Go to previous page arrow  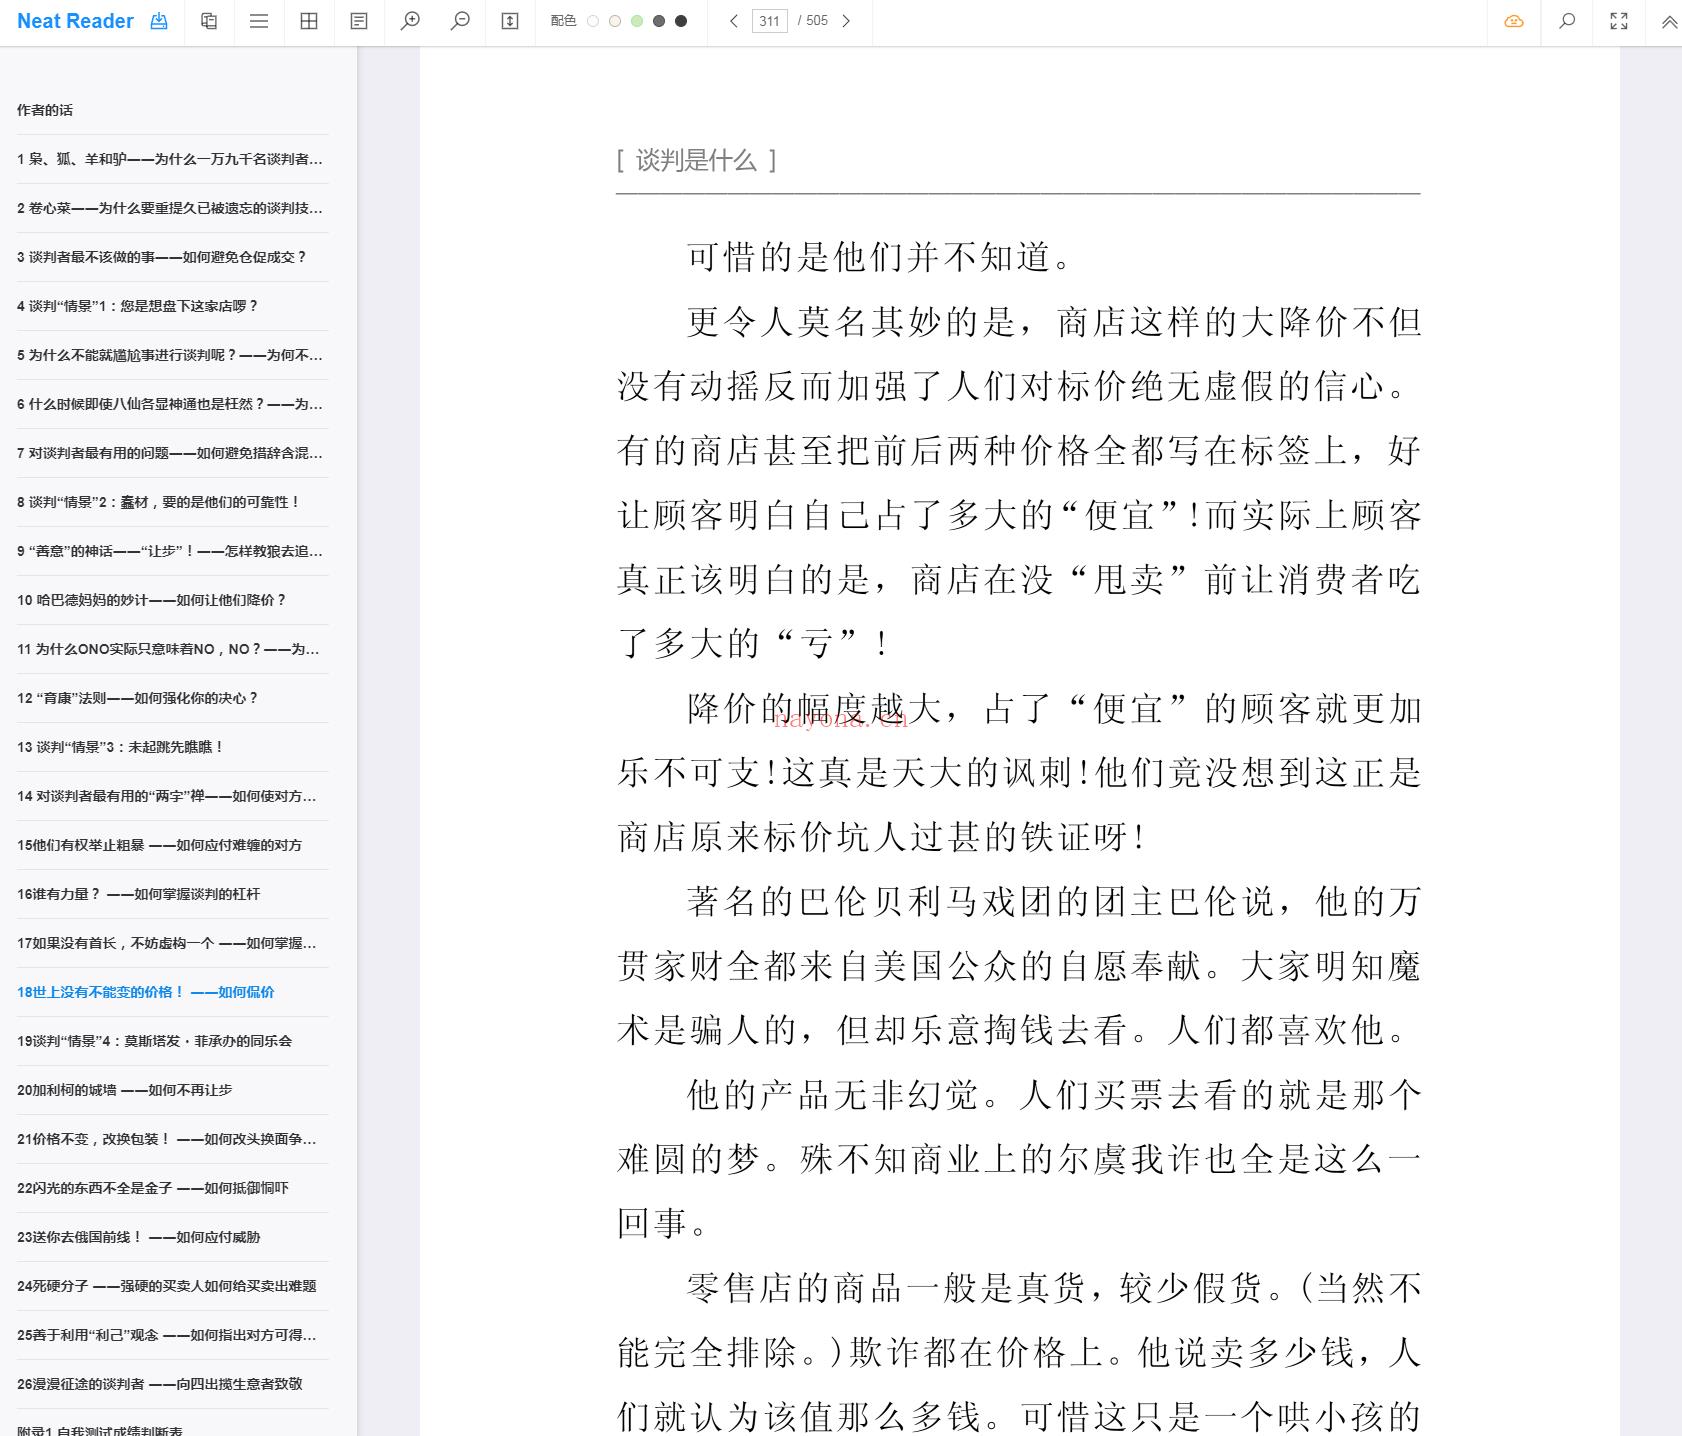pyautogui.click(x=733, y=21)
